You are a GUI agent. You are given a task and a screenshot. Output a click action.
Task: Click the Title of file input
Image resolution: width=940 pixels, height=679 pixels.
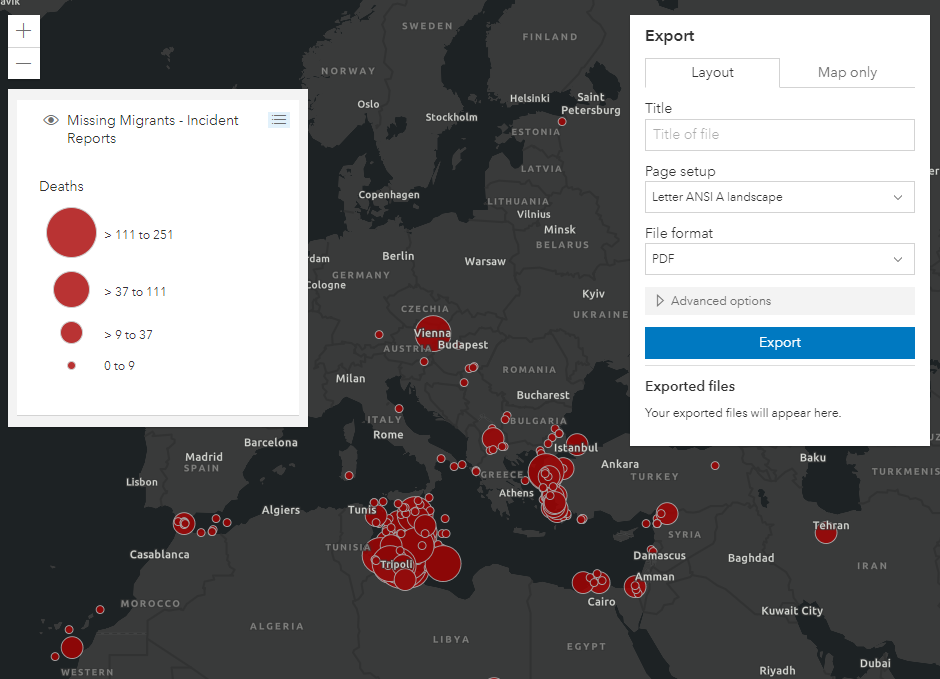779,134
